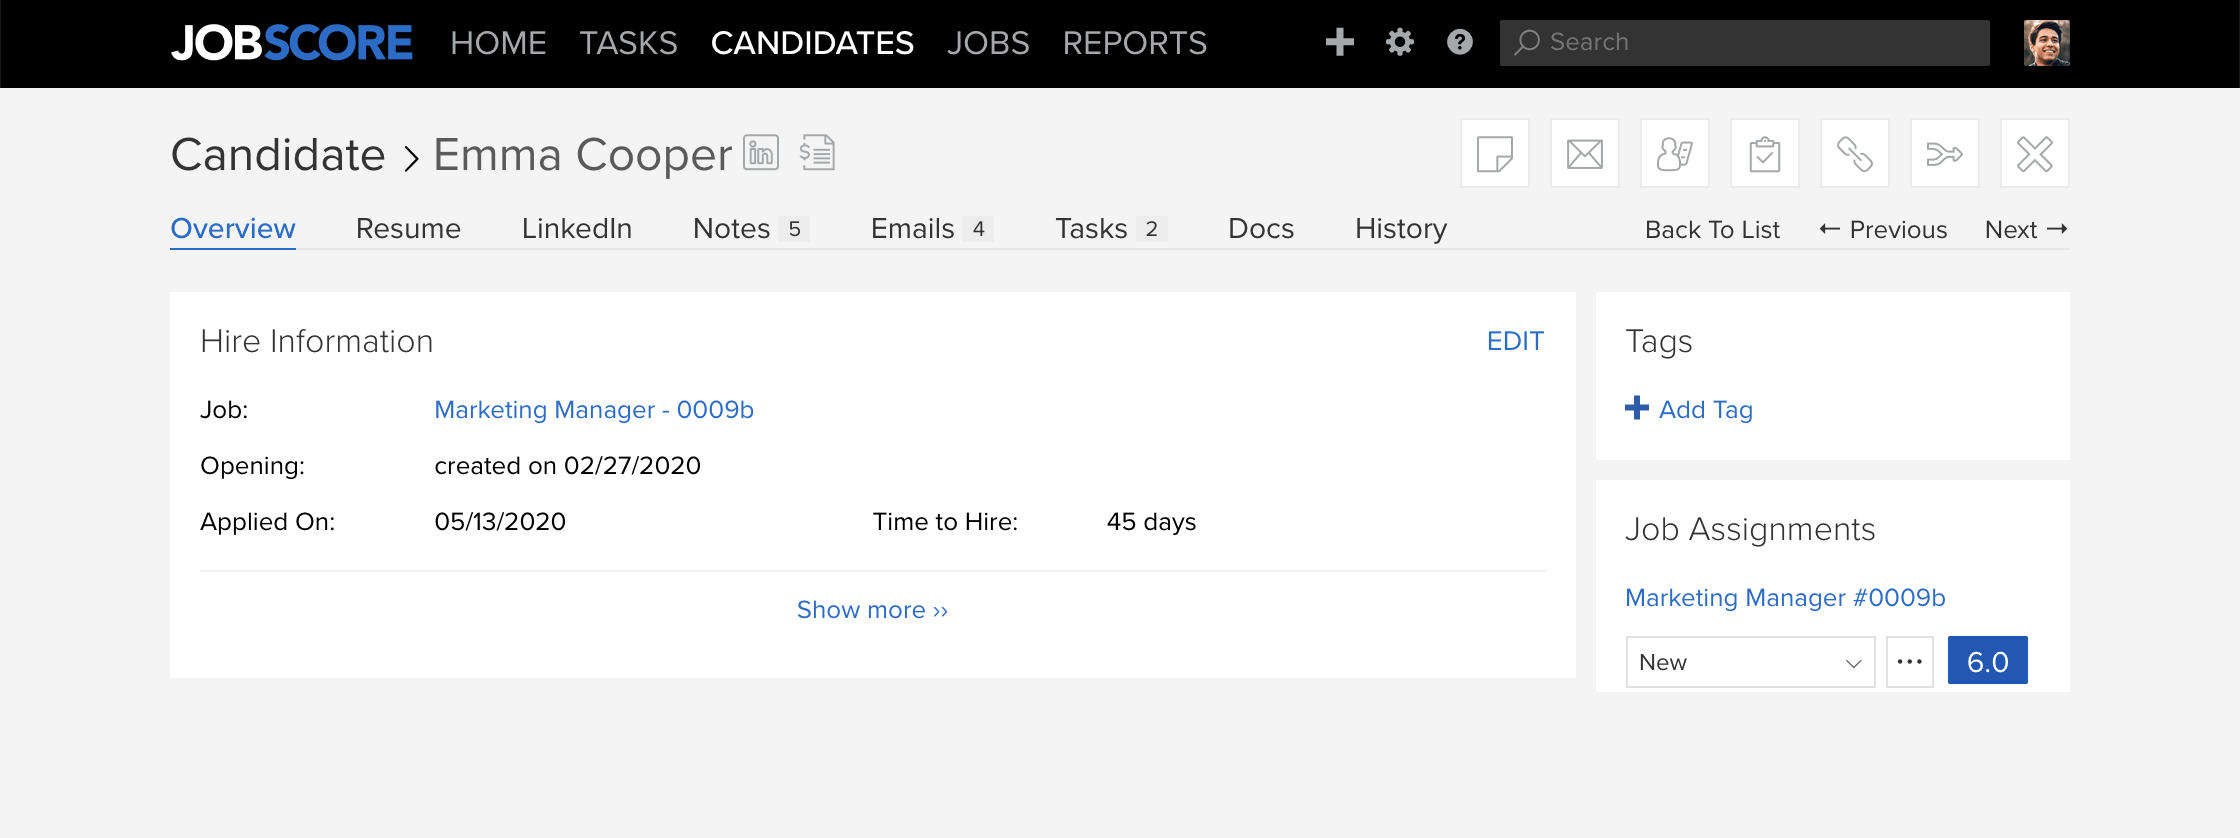Open the Tasks tab
The width and height of the screenshot is (2240, 838).
pos(1110,229)
